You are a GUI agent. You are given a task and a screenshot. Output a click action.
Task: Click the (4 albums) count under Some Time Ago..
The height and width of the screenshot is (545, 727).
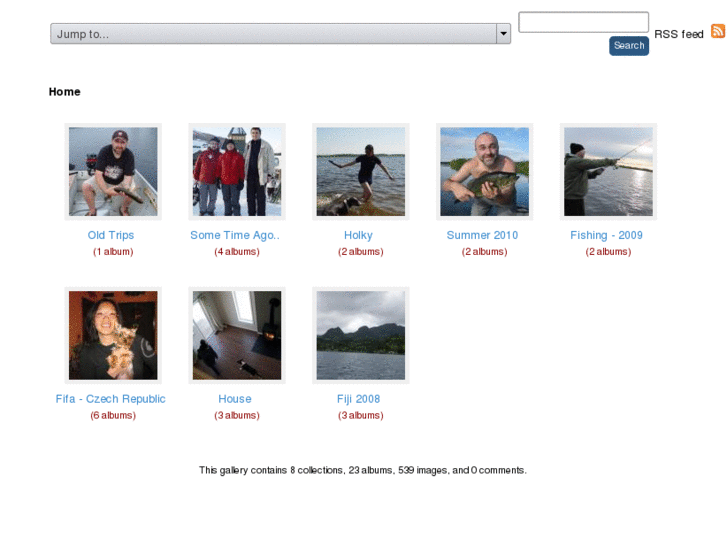pyautogui.click(x=237, y=252)
